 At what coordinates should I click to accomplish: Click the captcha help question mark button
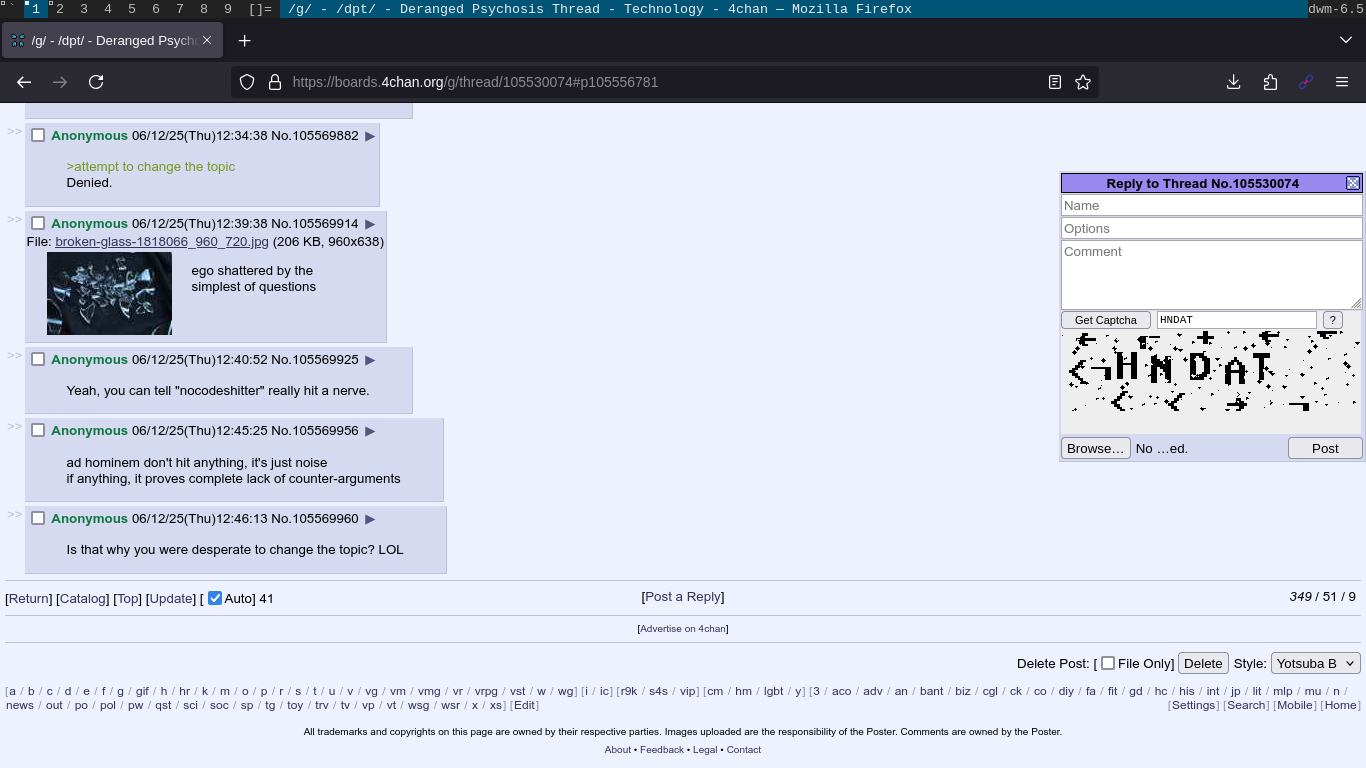click(x=1332, y=320)
